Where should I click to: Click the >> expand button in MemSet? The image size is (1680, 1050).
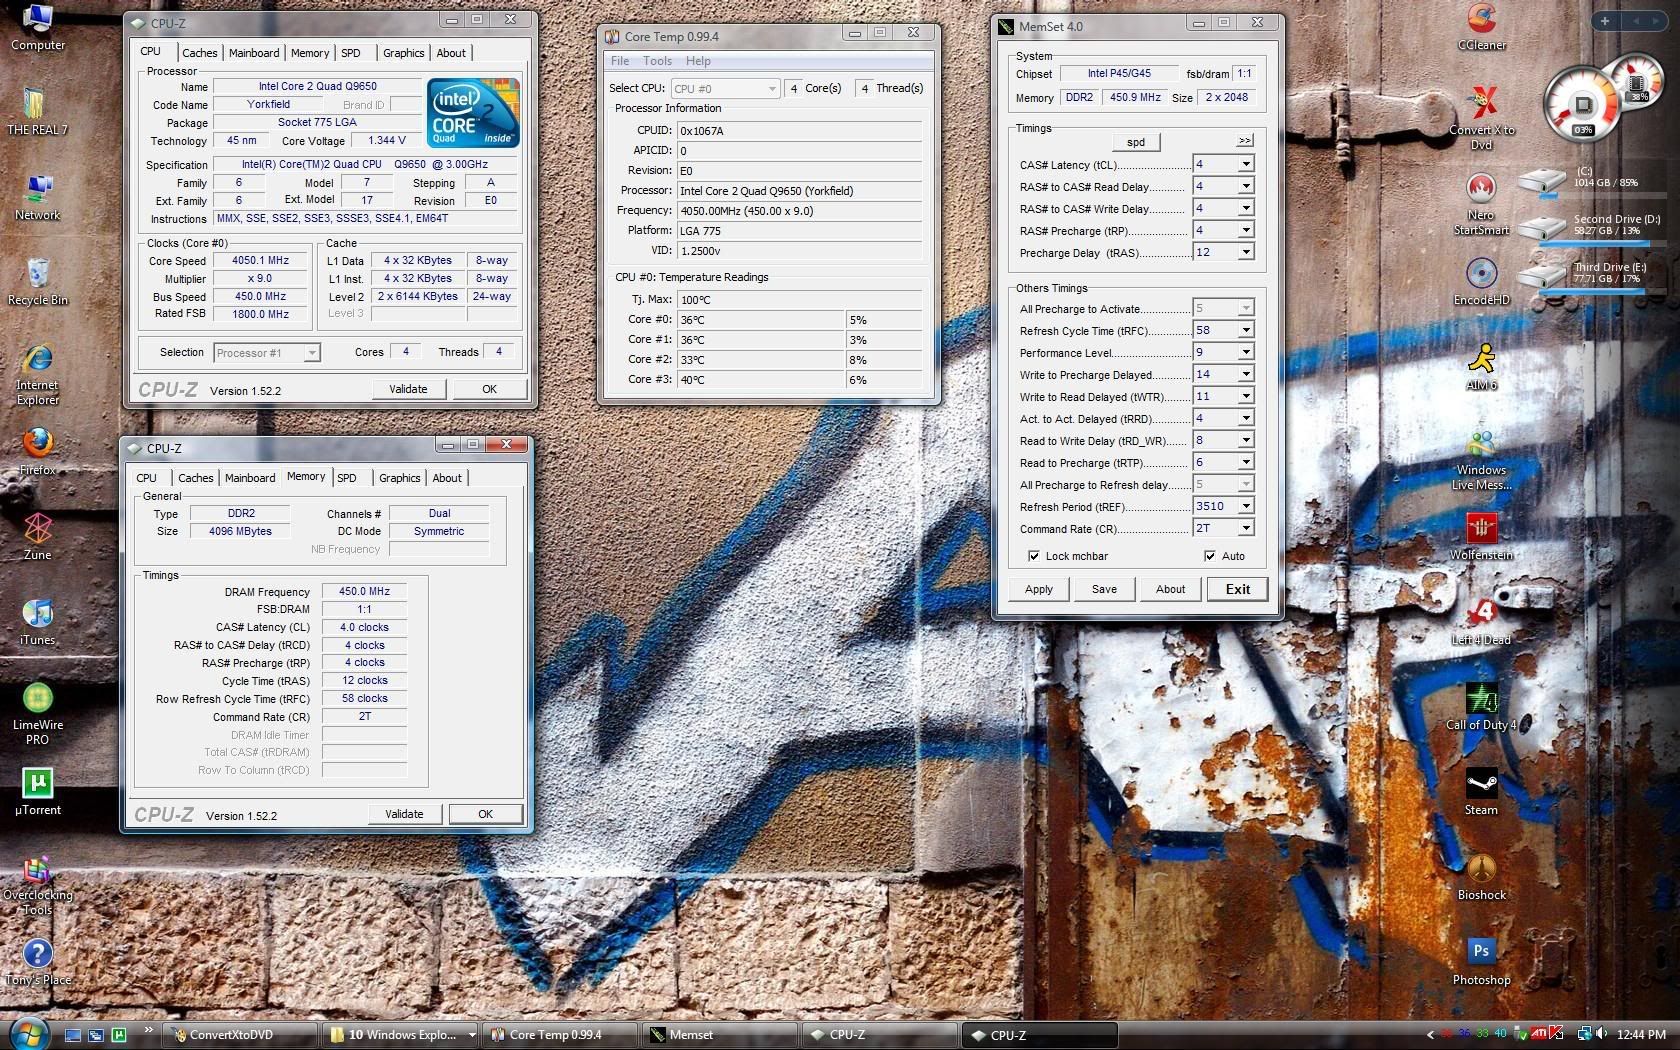[x=1244, y=141]
